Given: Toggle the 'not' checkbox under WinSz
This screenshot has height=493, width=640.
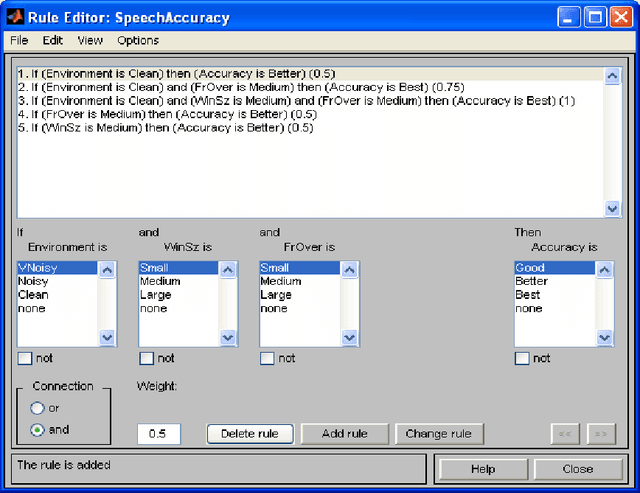Looking at the screenshot, I should (147, 358).
